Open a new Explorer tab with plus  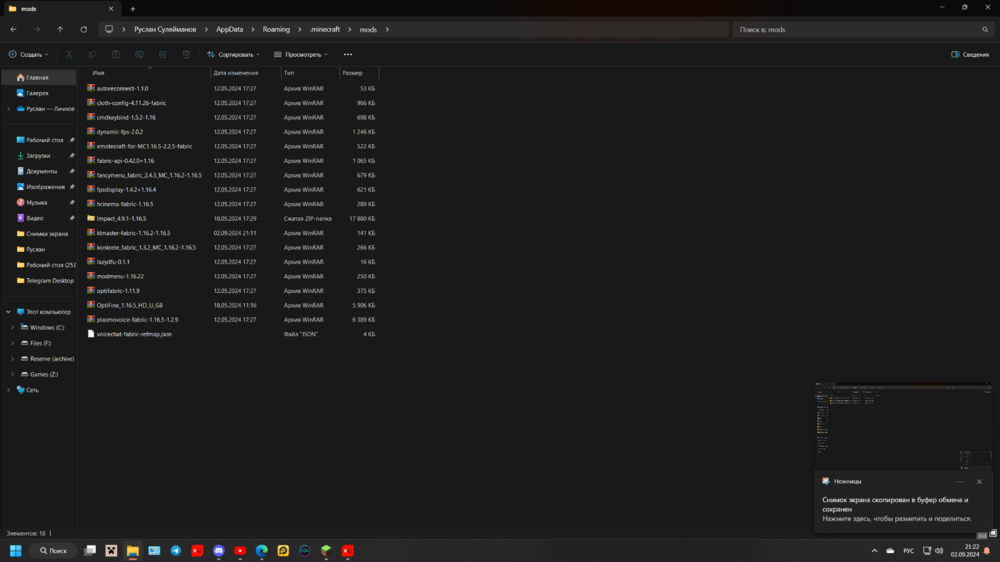[133, 9]
